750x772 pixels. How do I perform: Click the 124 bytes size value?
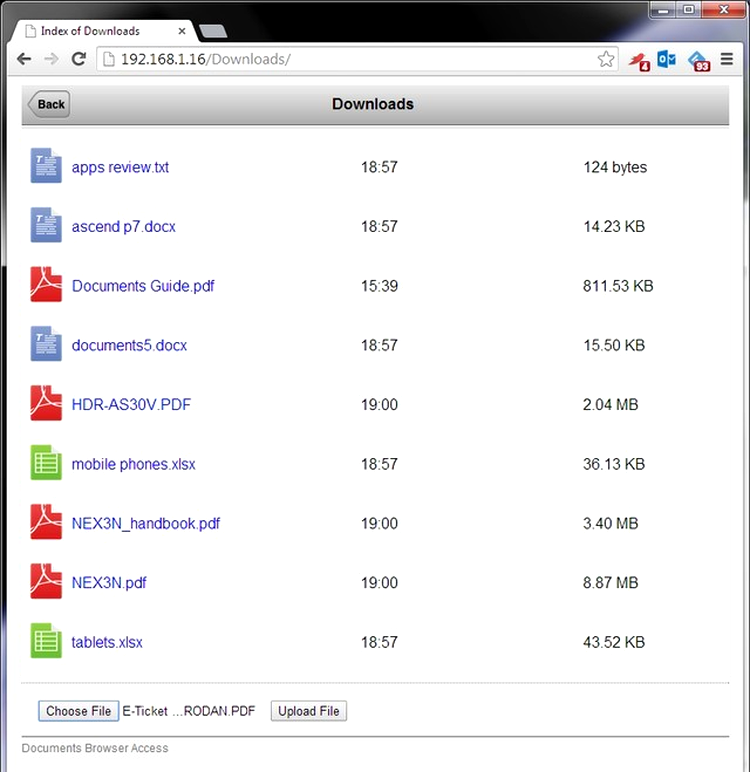click(x=615, y=167)
